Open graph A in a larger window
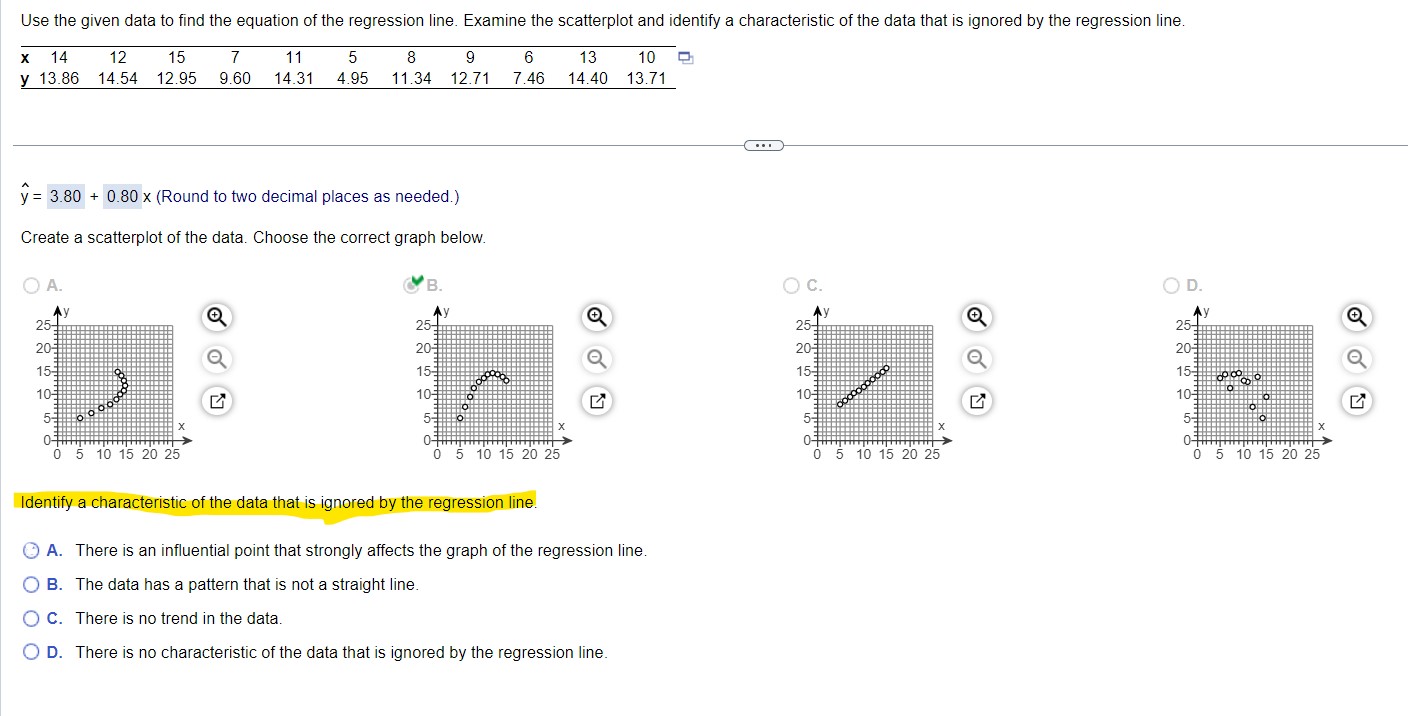Viewport: 1408px width, 716px height. tap(214, 400)
